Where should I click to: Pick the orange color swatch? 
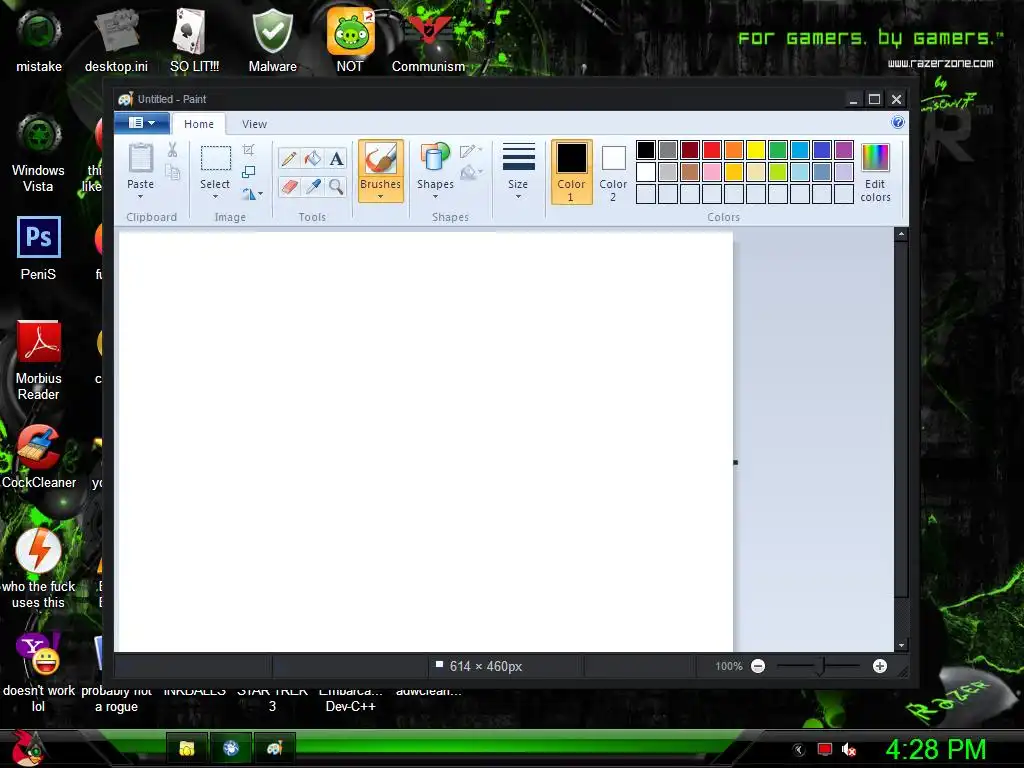pos(734,150)
